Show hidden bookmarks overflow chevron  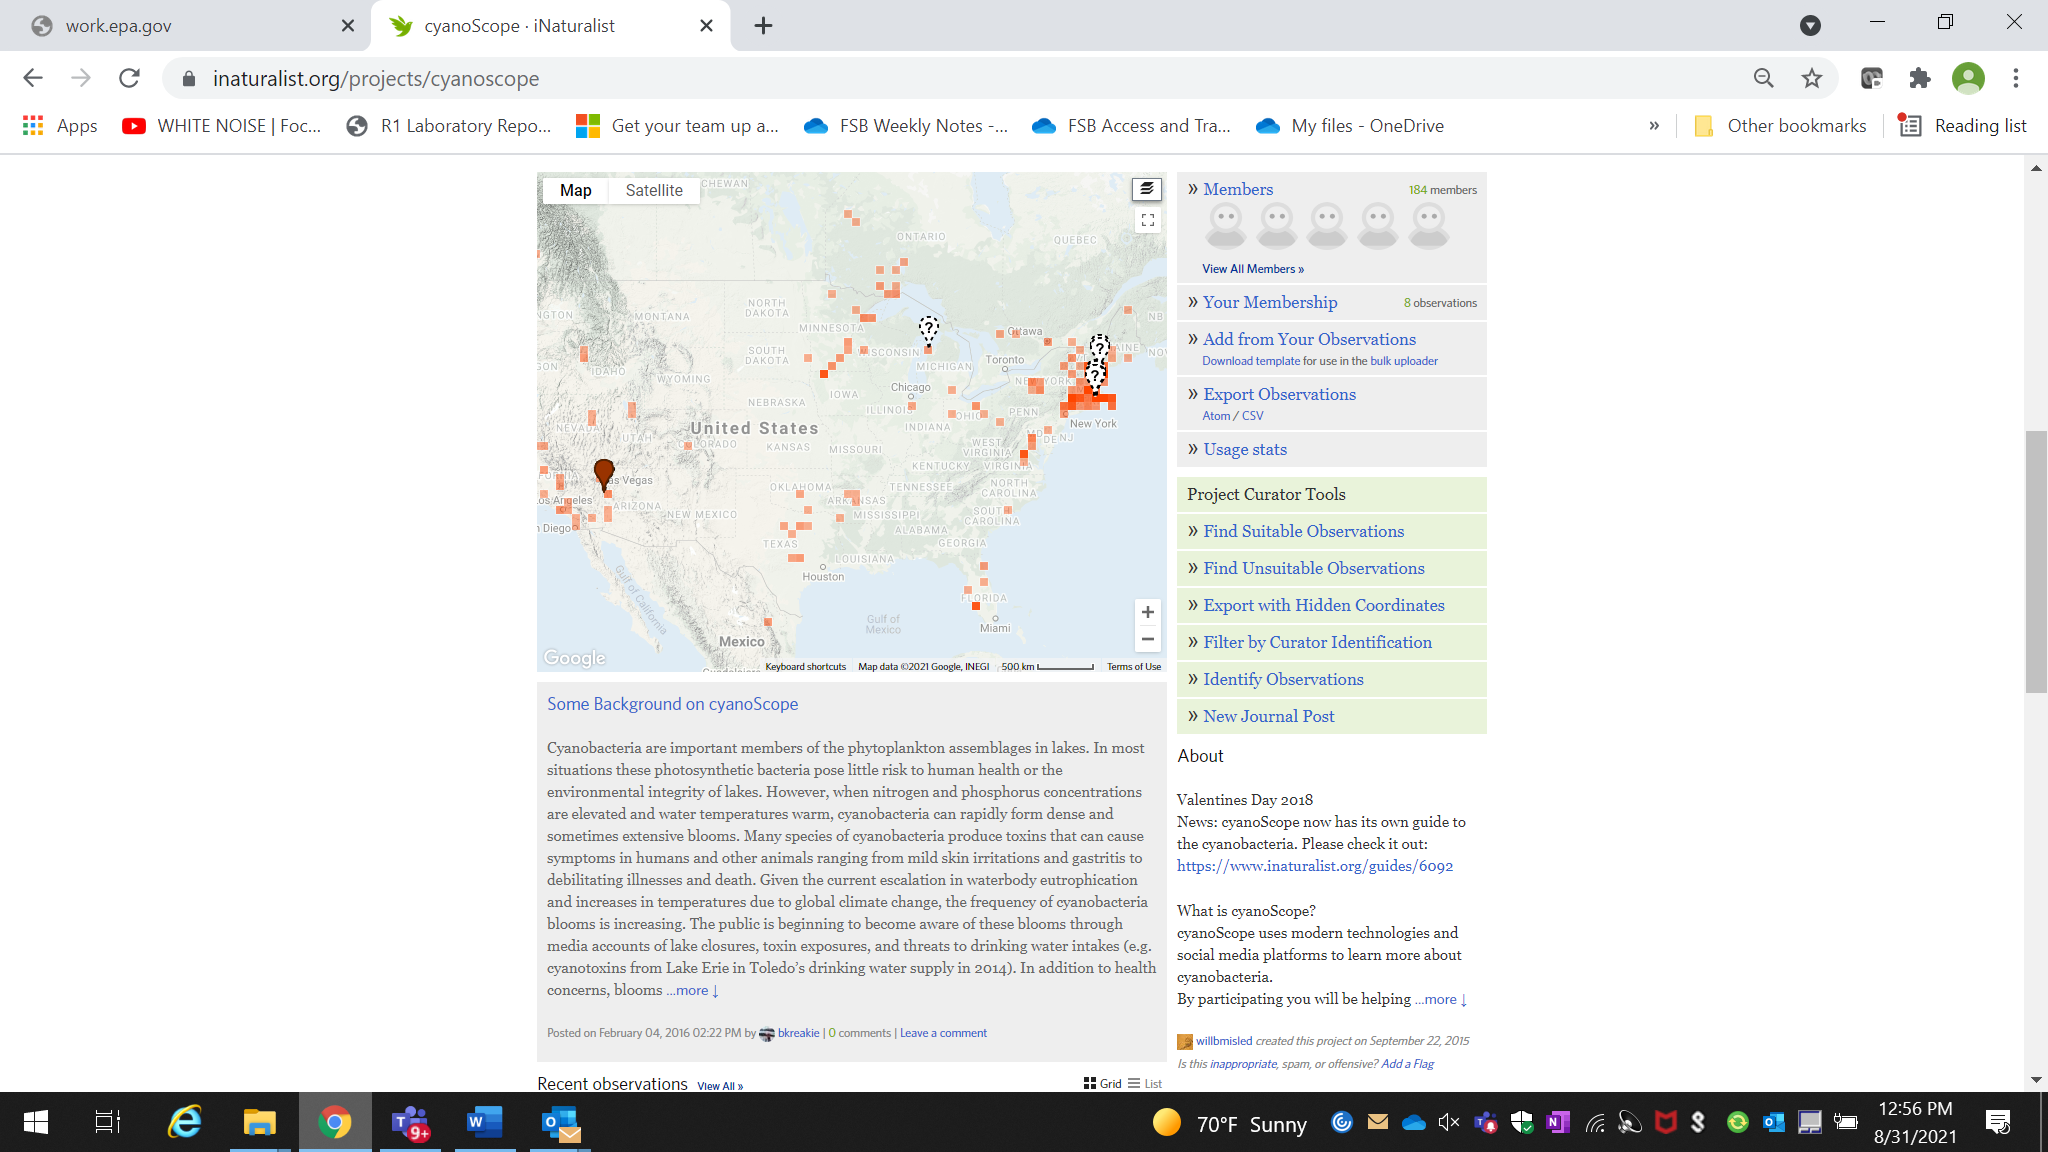tap(1654, 126)
